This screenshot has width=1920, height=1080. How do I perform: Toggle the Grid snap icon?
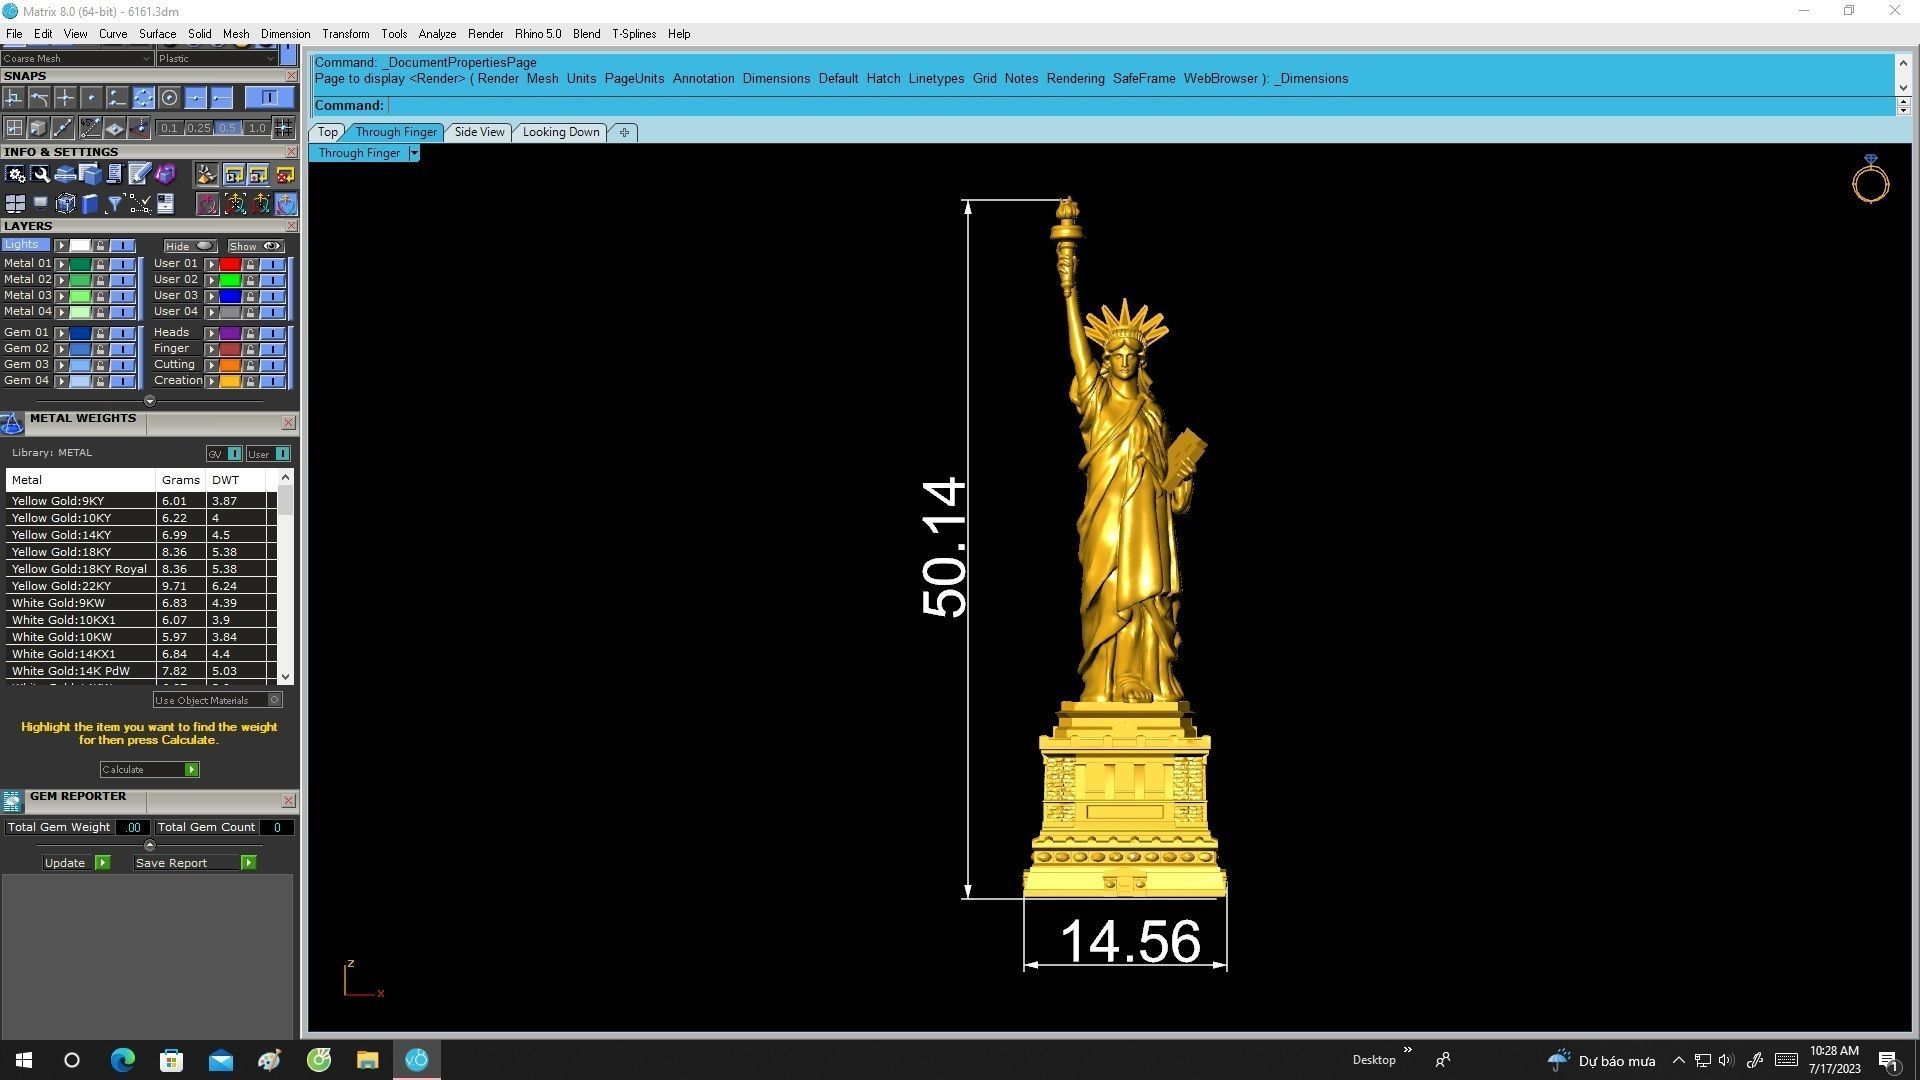(283, 128)
